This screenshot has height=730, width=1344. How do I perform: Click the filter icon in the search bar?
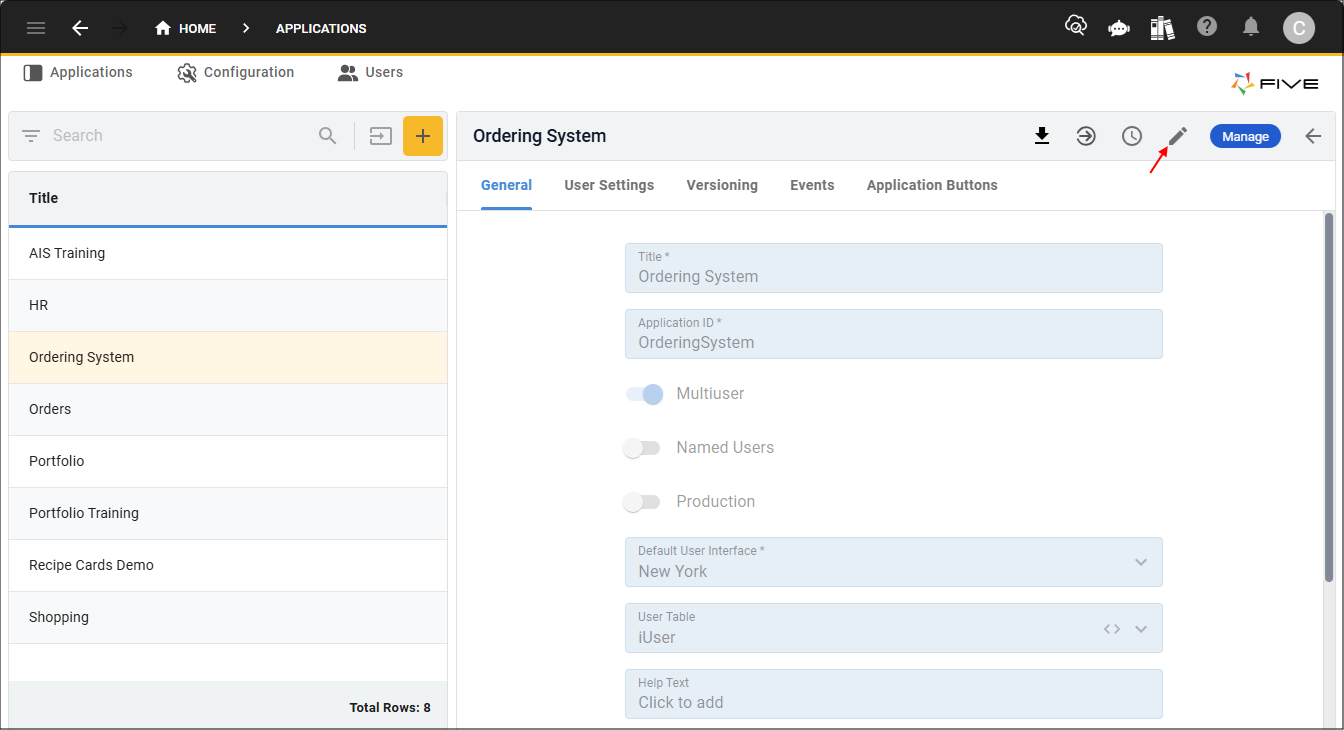tap(31, 136)
